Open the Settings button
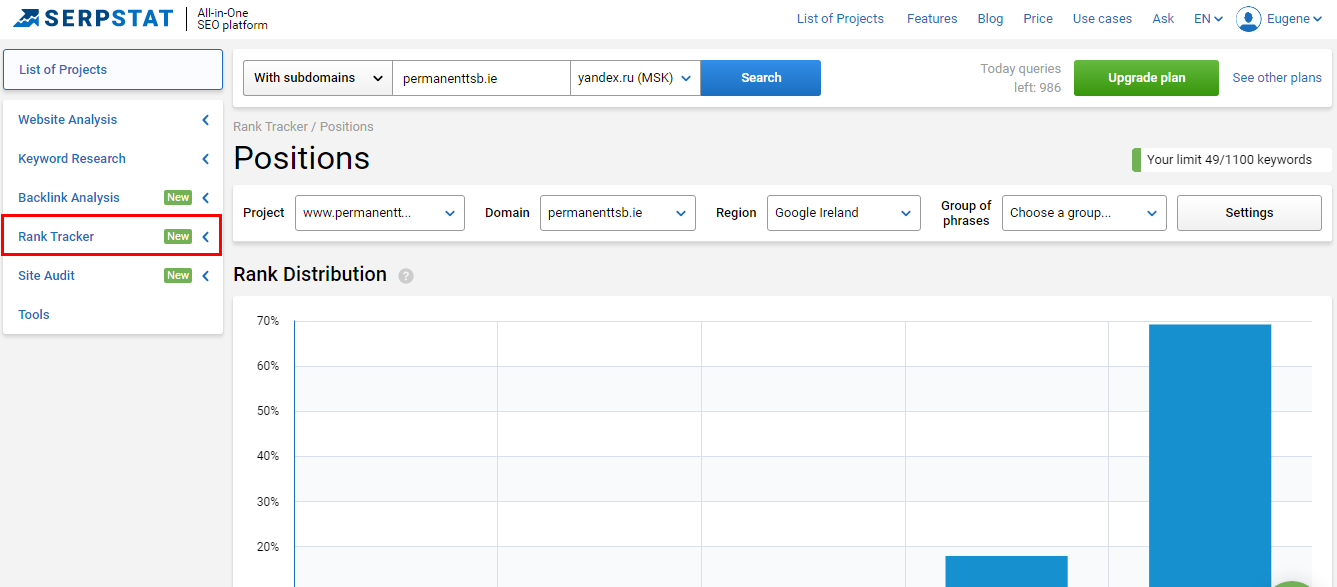Viewport: 1337px width, 587px height. click(x=1249, y=213)
